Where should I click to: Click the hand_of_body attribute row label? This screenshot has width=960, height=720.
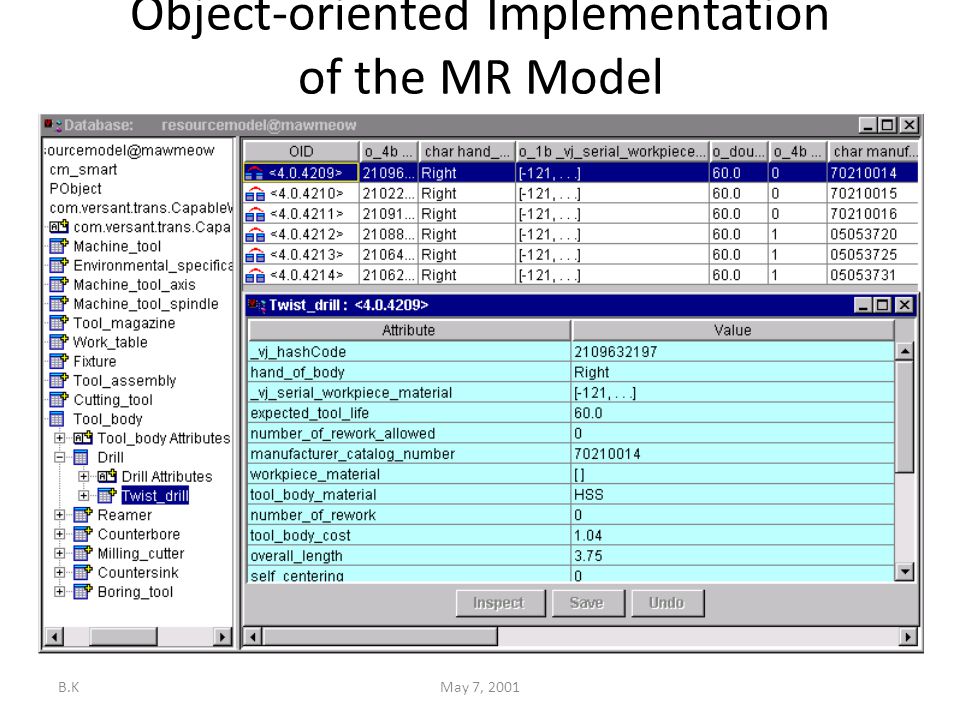(298, 372)
